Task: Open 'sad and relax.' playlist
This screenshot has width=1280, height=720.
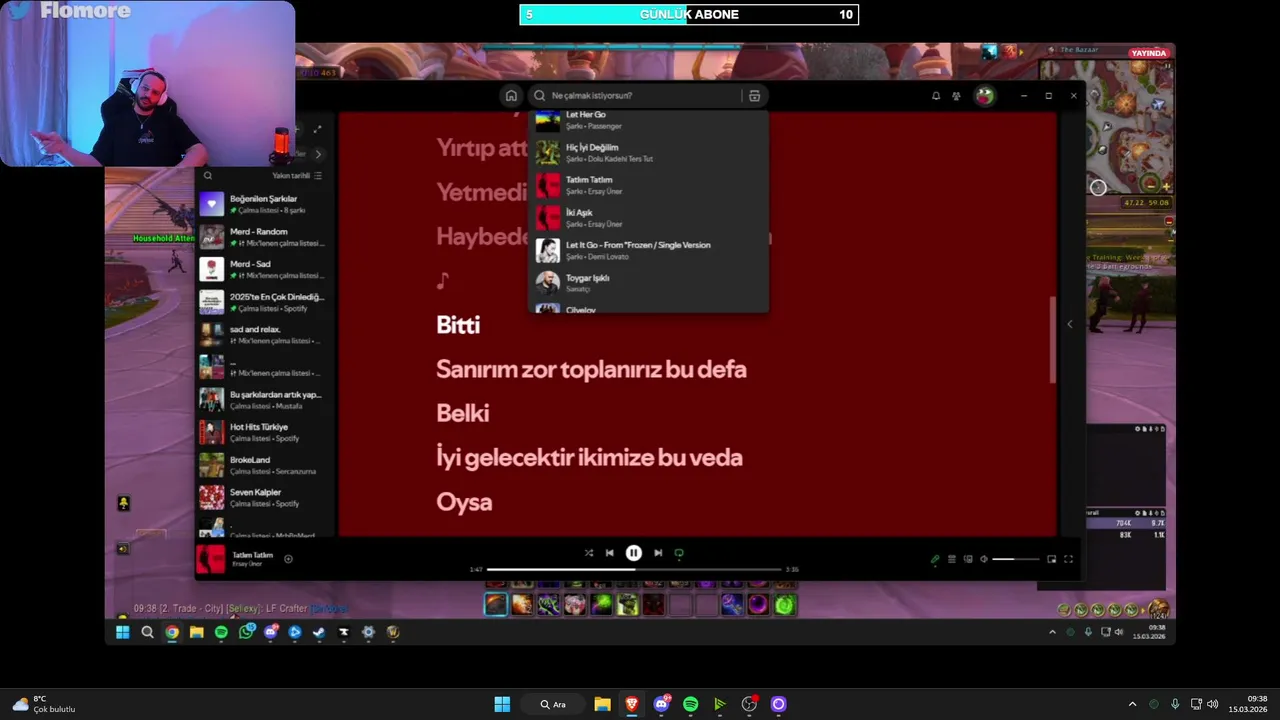Action: pos(264,335)
